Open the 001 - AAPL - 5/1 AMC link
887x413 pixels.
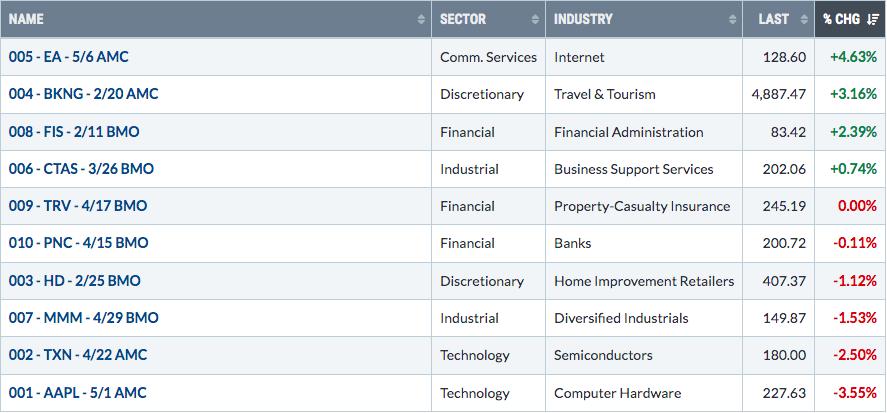[77, 393]
